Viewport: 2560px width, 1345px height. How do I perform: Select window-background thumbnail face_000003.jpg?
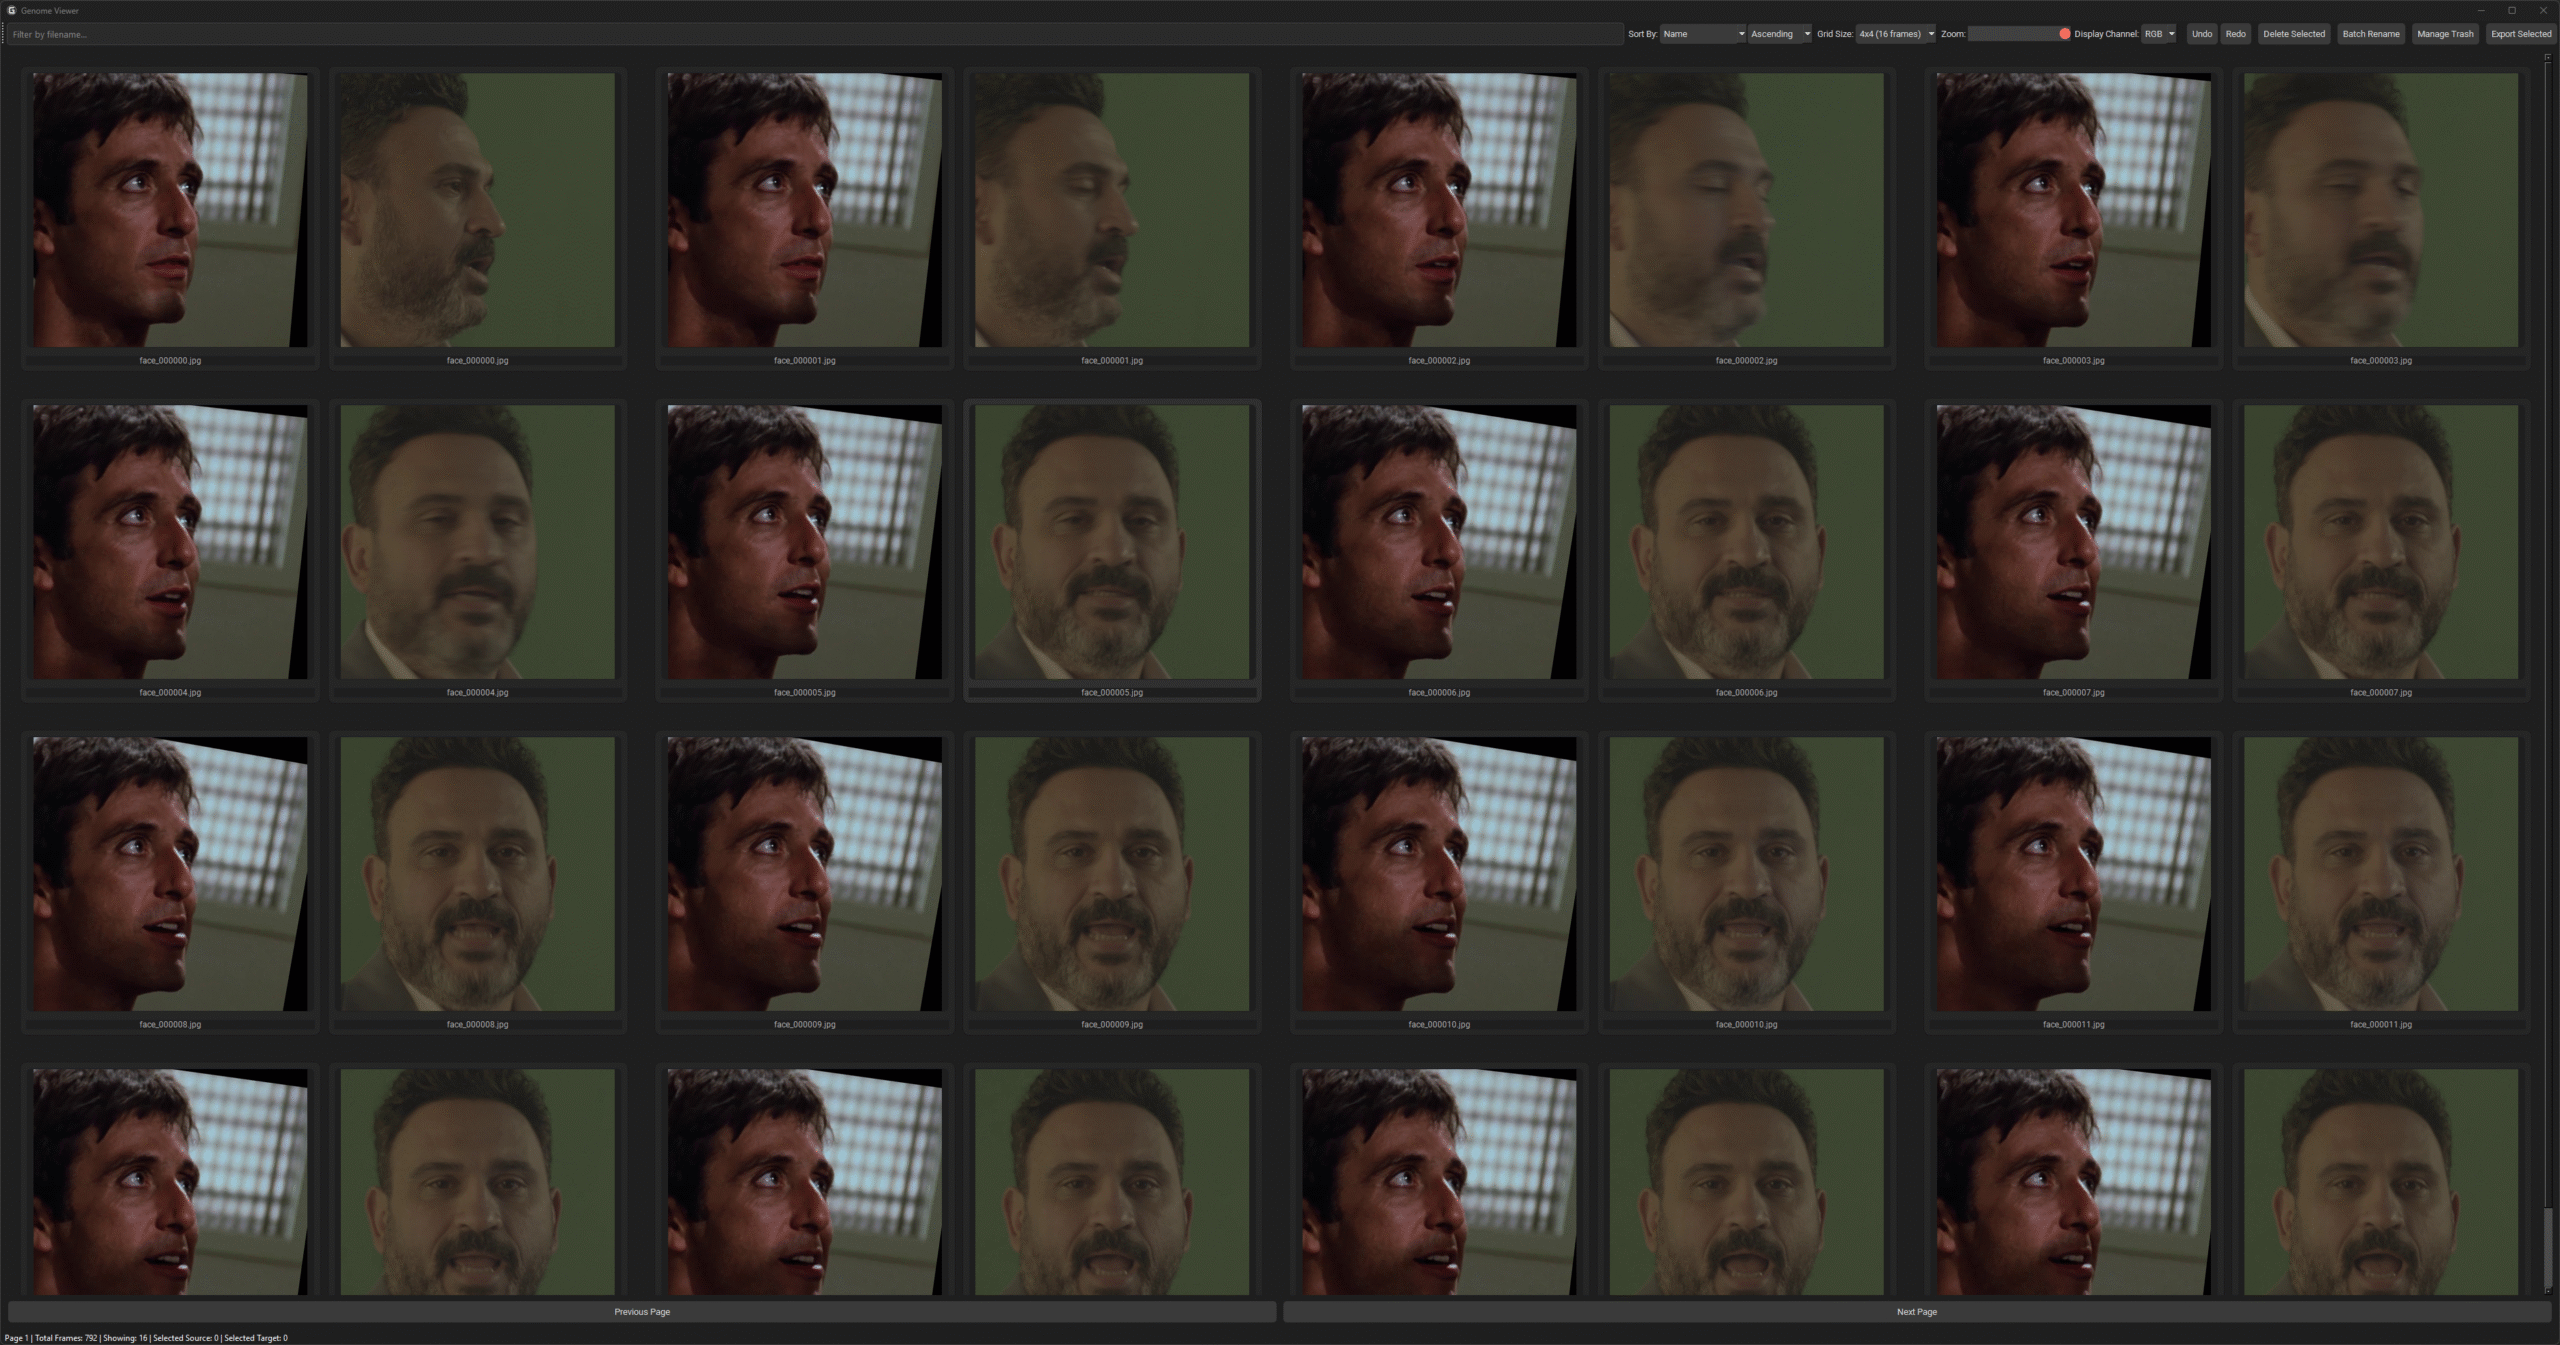2074,210
